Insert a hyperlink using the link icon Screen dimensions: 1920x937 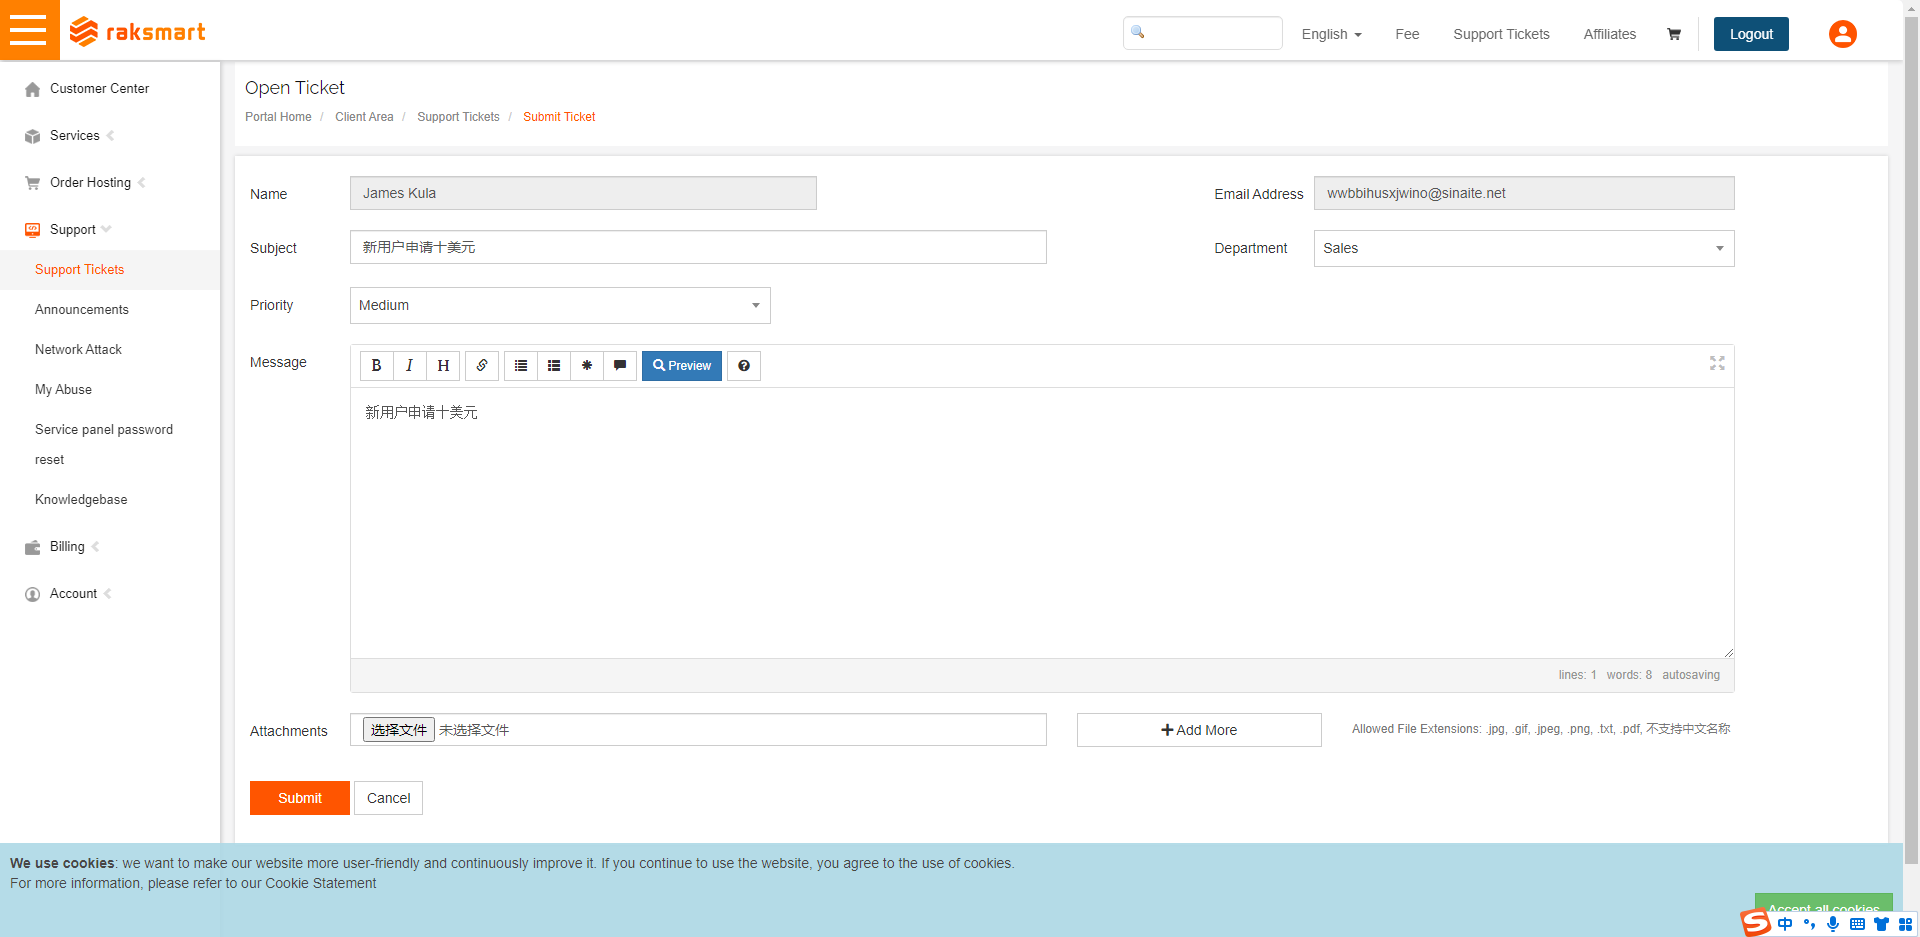[482, 366]
